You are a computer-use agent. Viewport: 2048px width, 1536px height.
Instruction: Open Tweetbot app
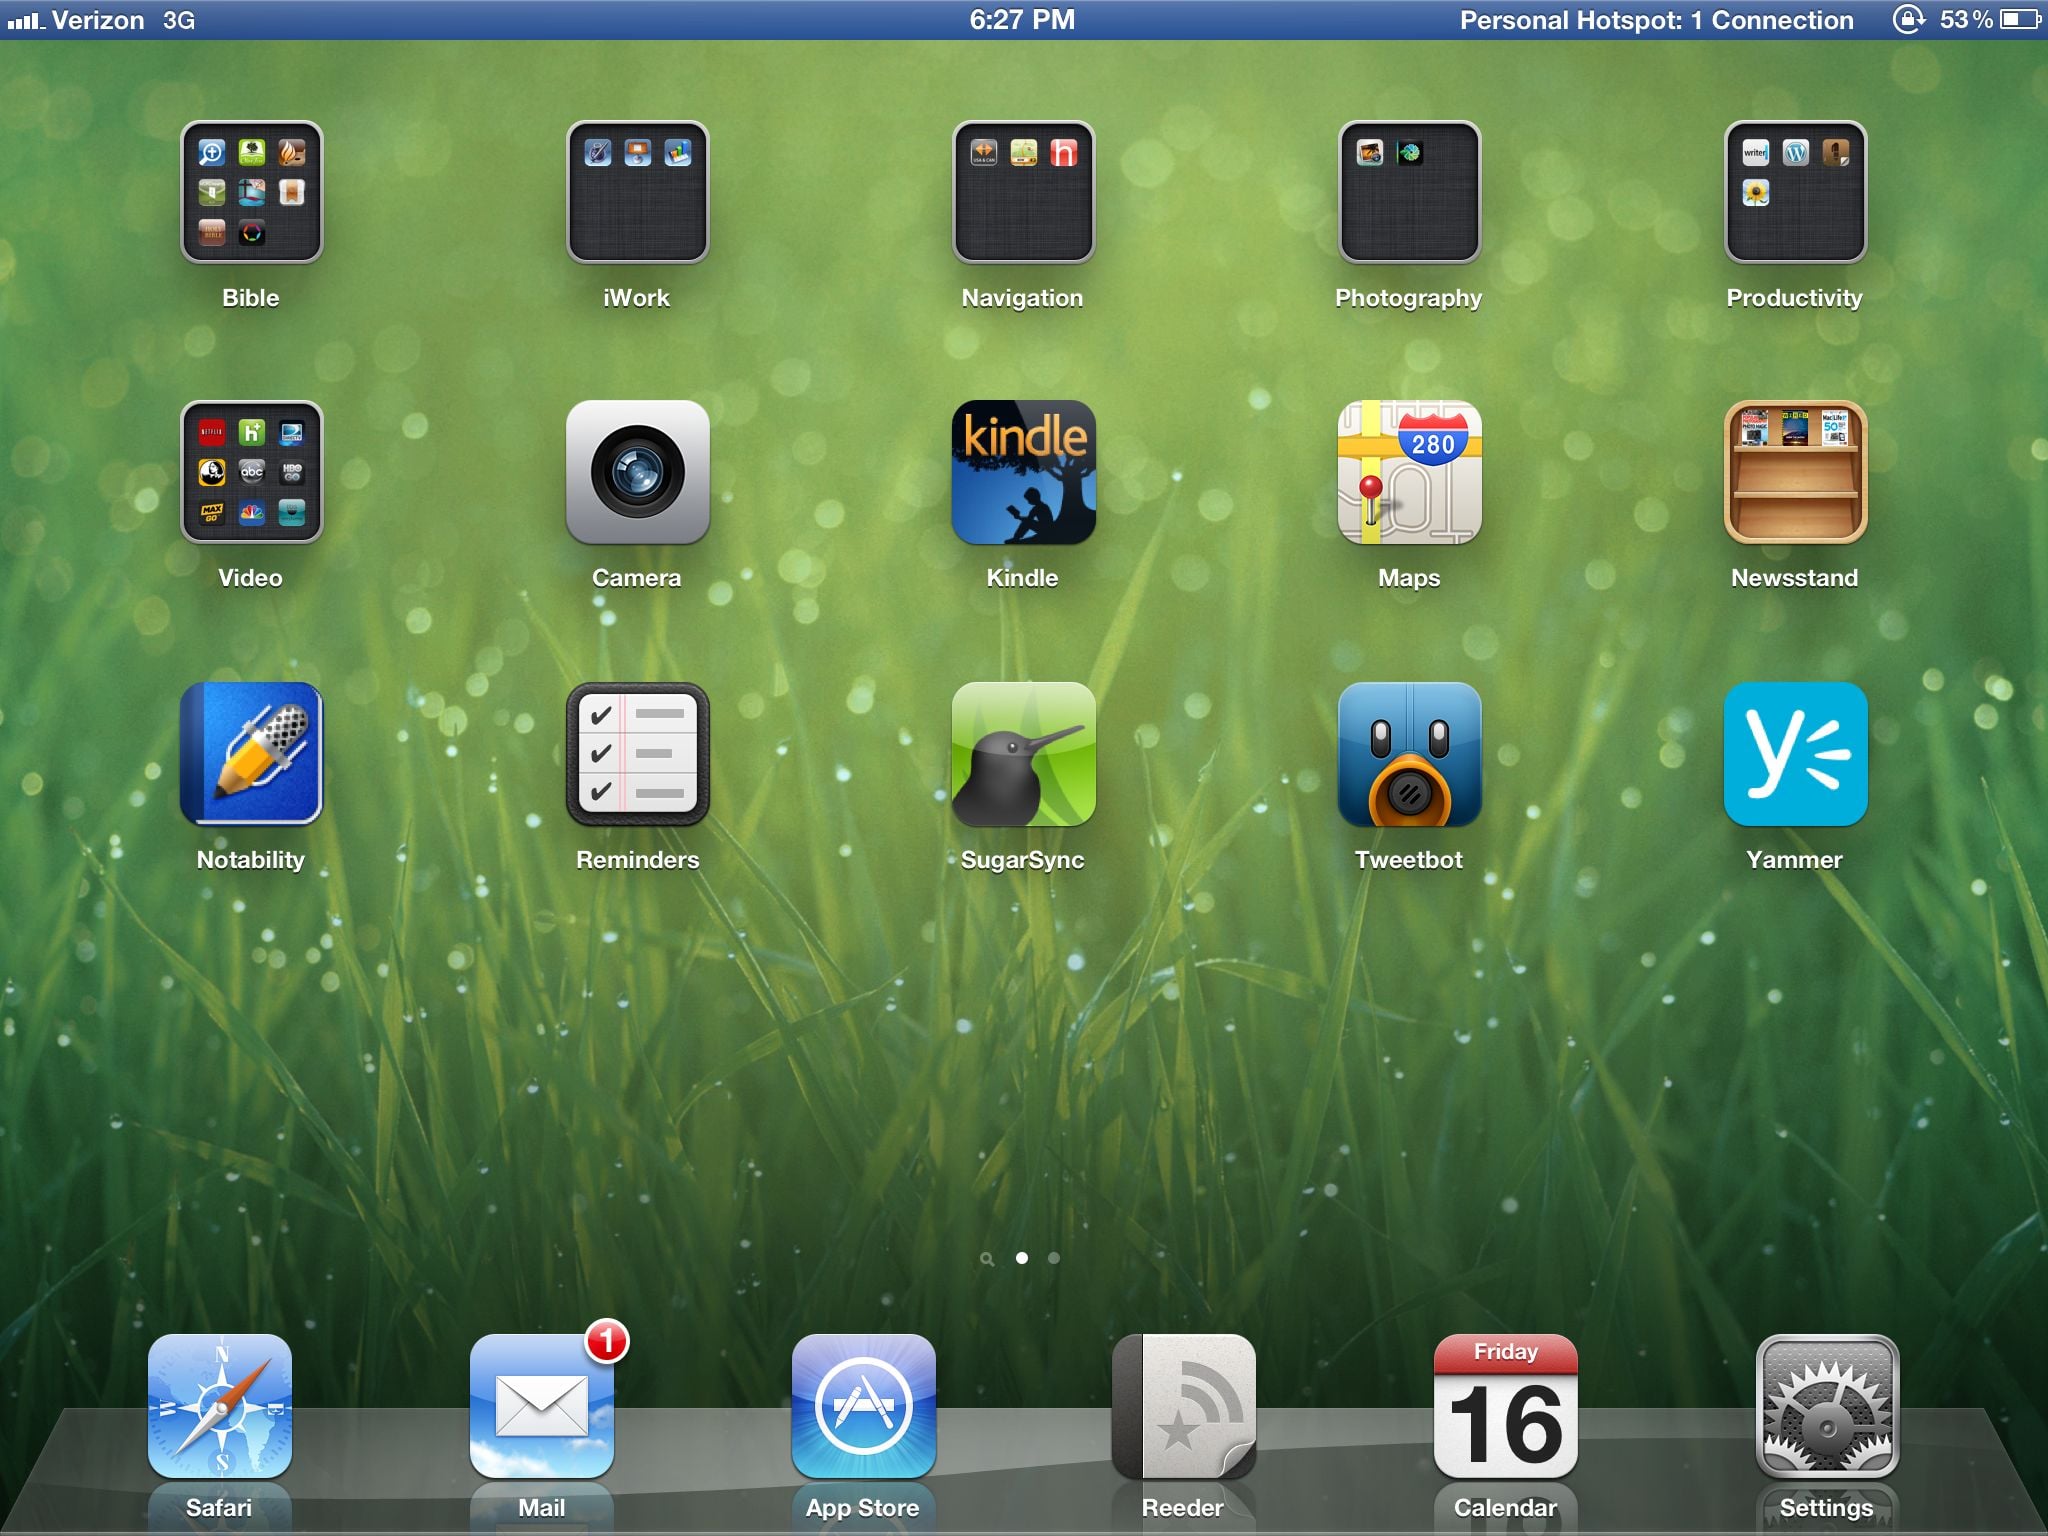click(x=1409, y=754)
